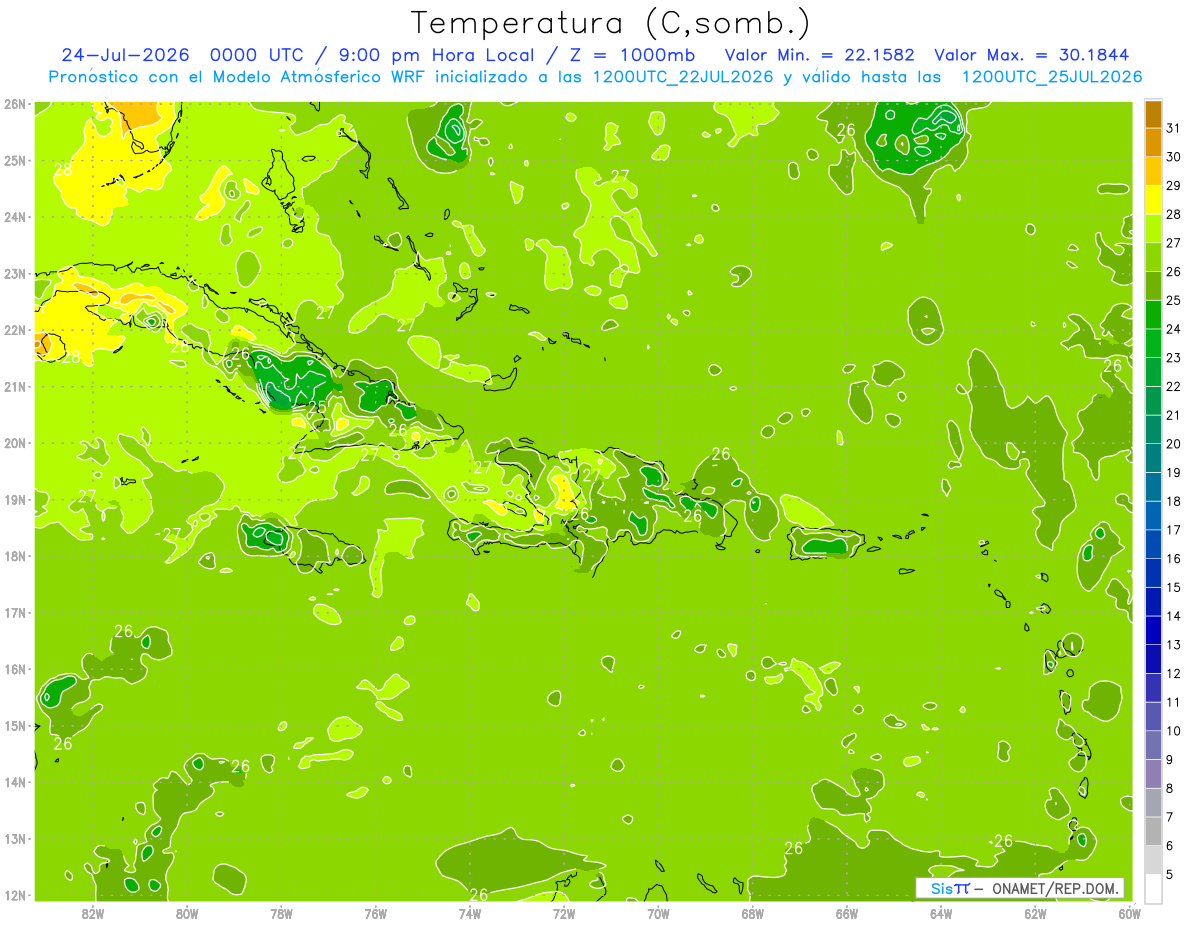
Task: Click the 23N latitude axis label
Action: tap(14, 273)
